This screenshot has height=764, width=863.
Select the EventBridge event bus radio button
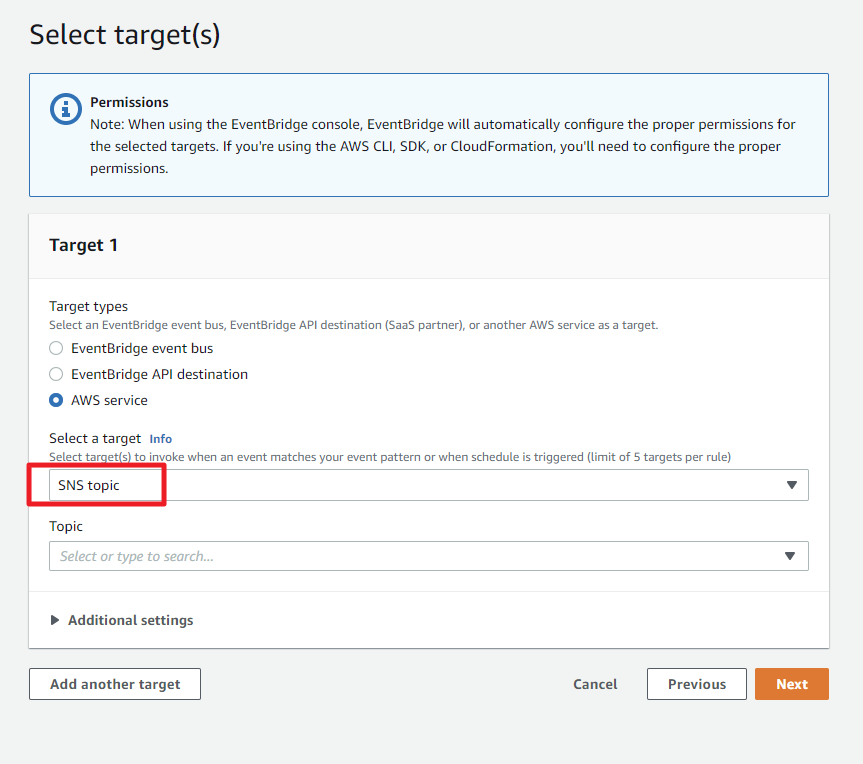[x=57, y=349]
